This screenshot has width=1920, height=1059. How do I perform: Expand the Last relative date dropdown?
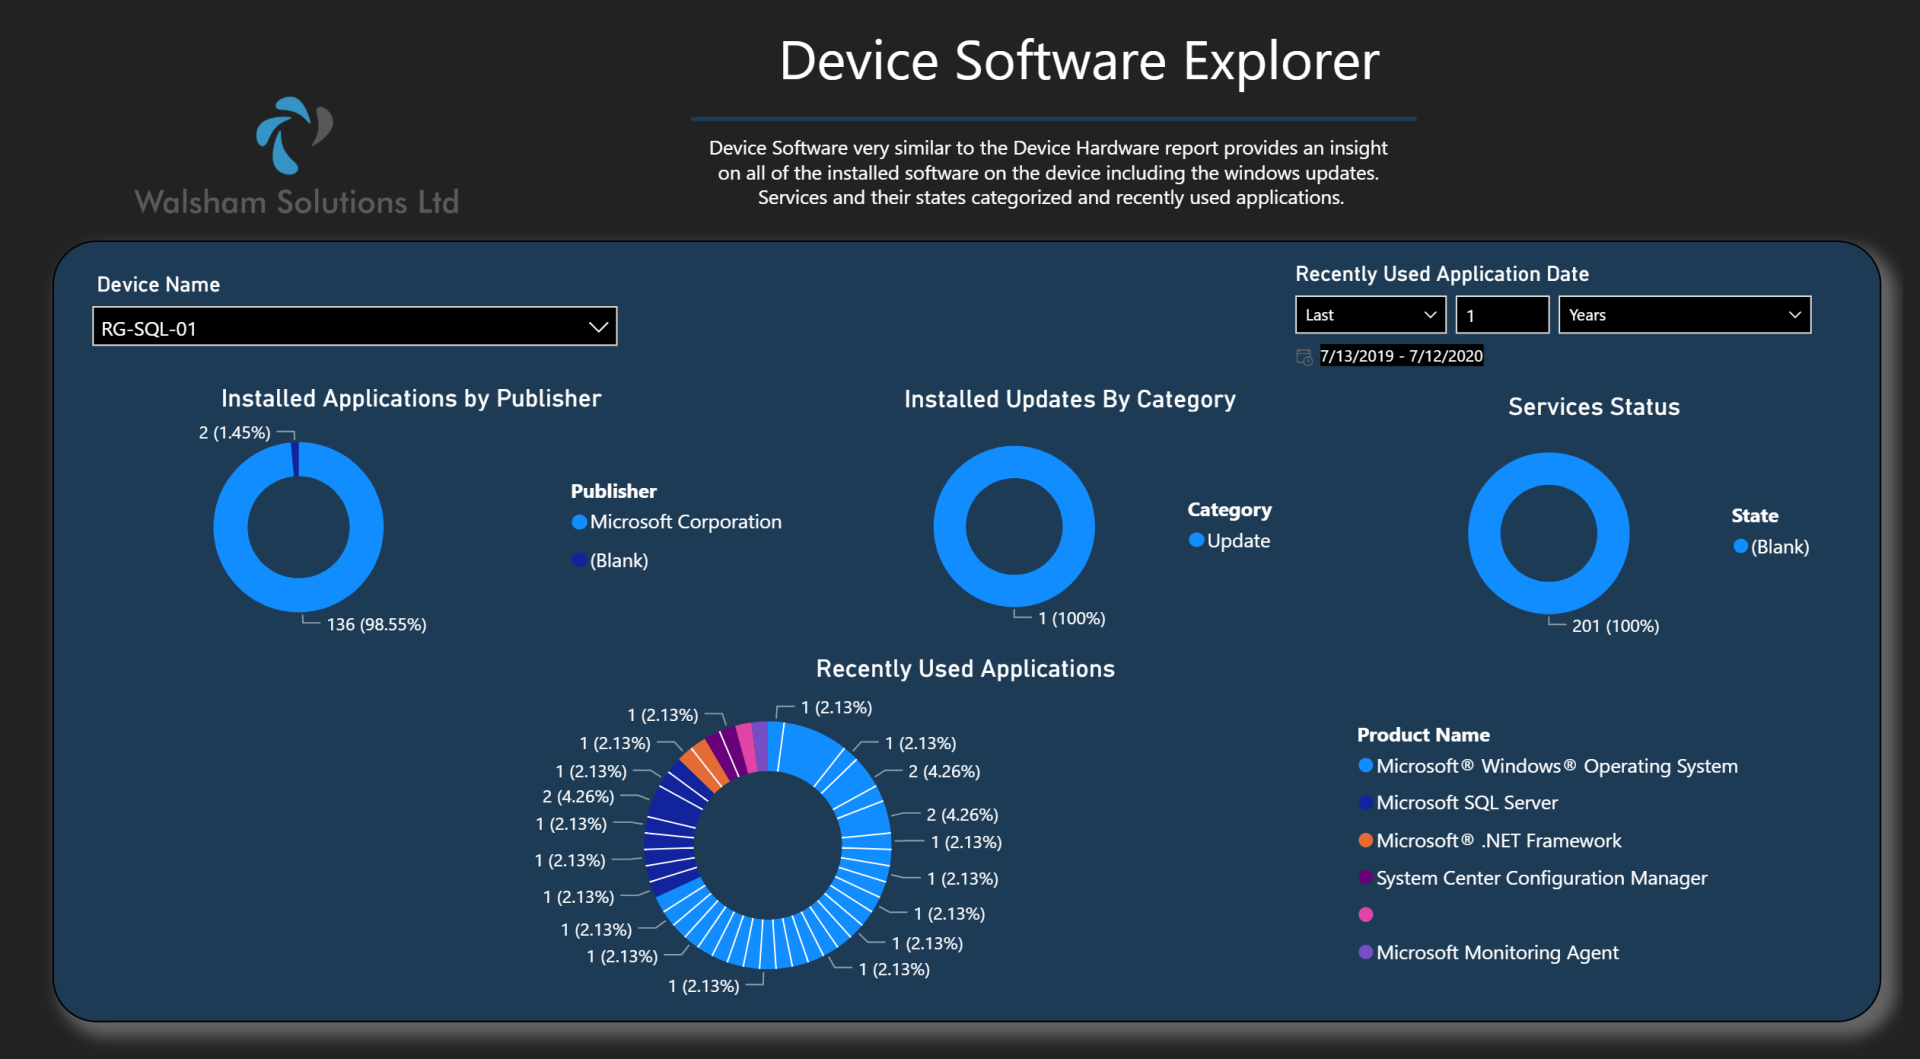coord(1372,315)
